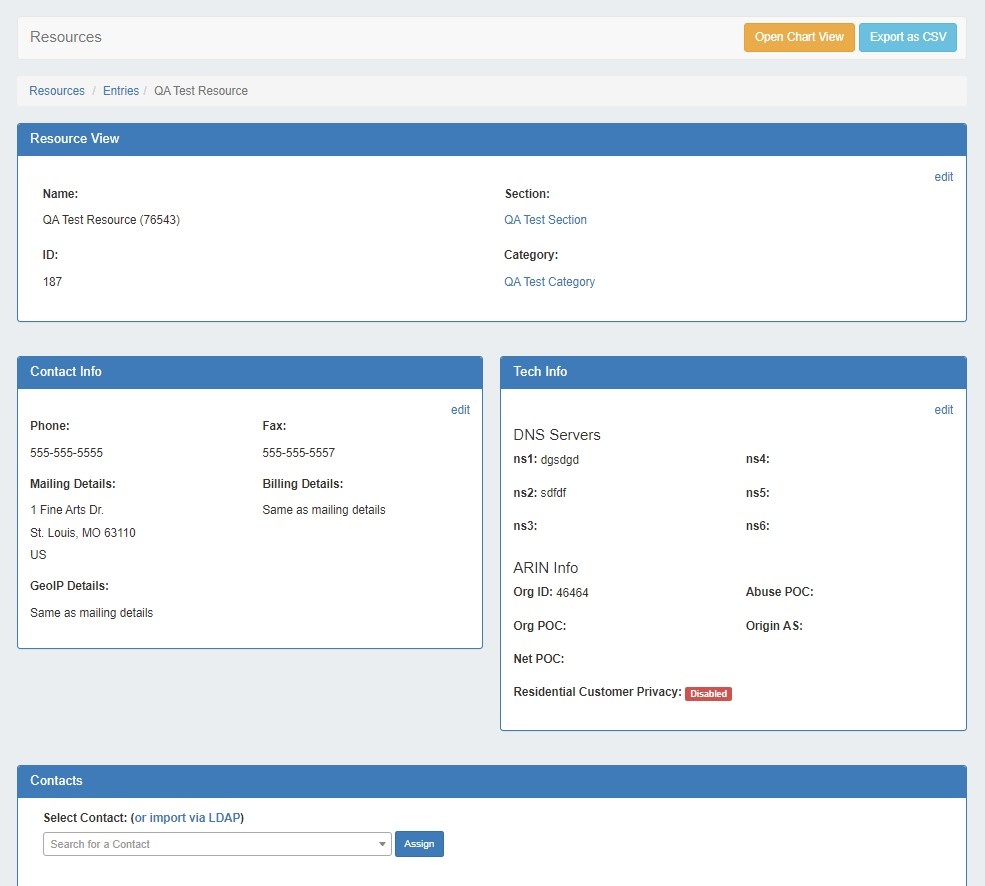
Task: Click the red Disabled privacy badge
Action: pyautogui.click(x=708, y=694)
